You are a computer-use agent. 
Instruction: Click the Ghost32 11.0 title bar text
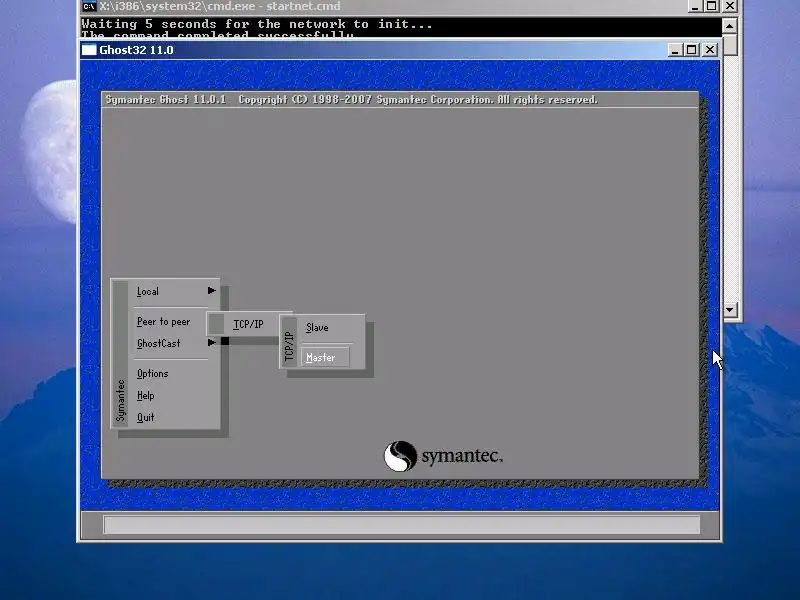[x=136, y=50]
